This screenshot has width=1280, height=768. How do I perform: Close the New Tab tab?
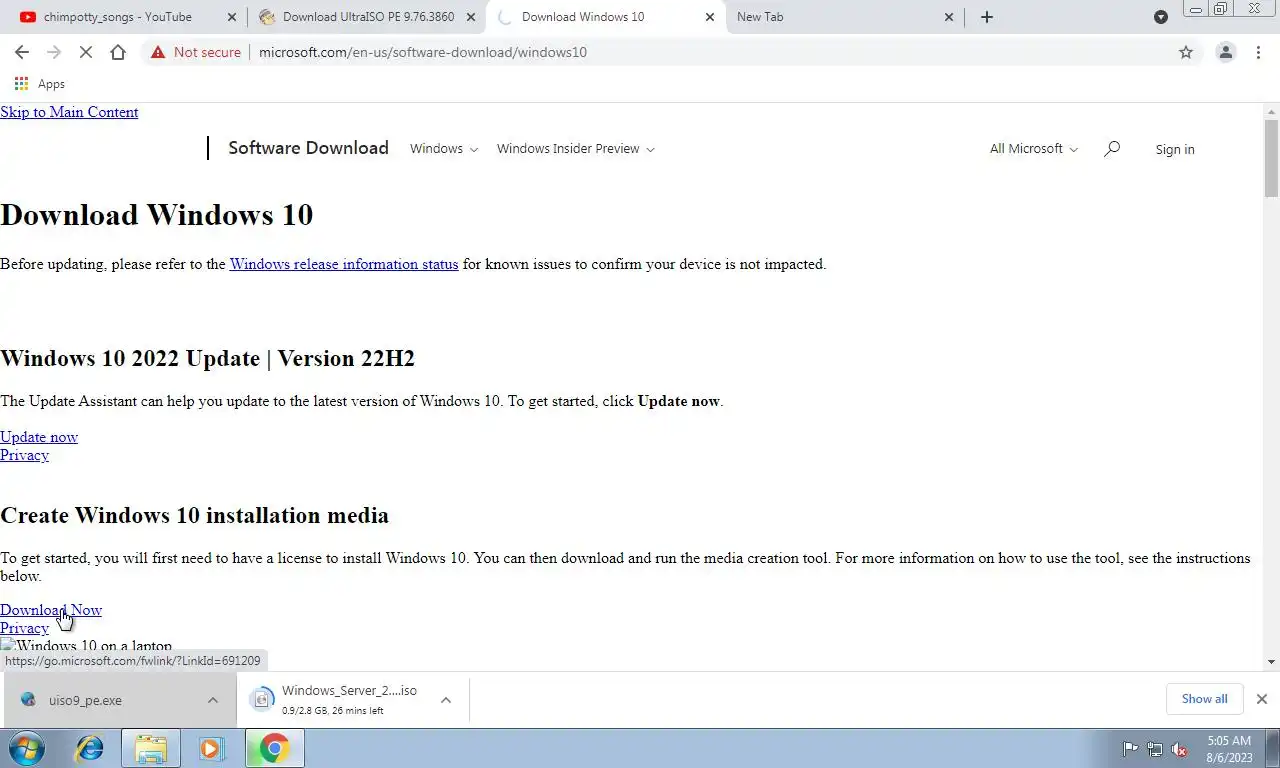click(949, 17)
